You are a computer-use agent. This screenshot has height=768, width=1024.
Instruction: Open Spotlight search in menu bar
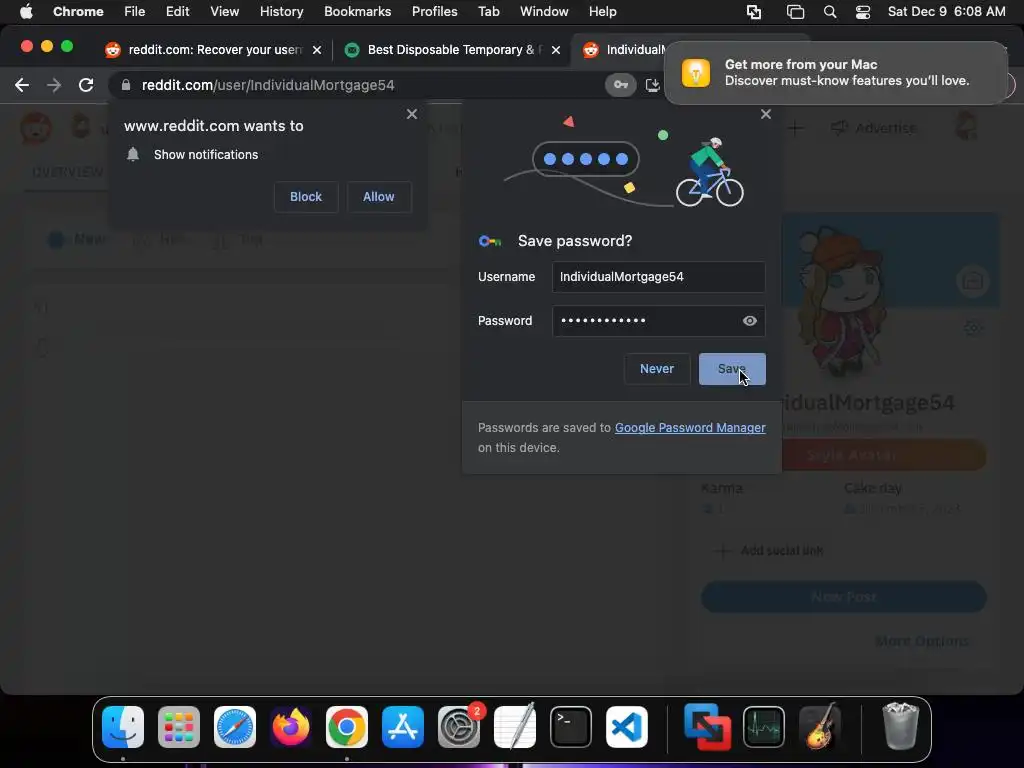(x=830, y=12)
